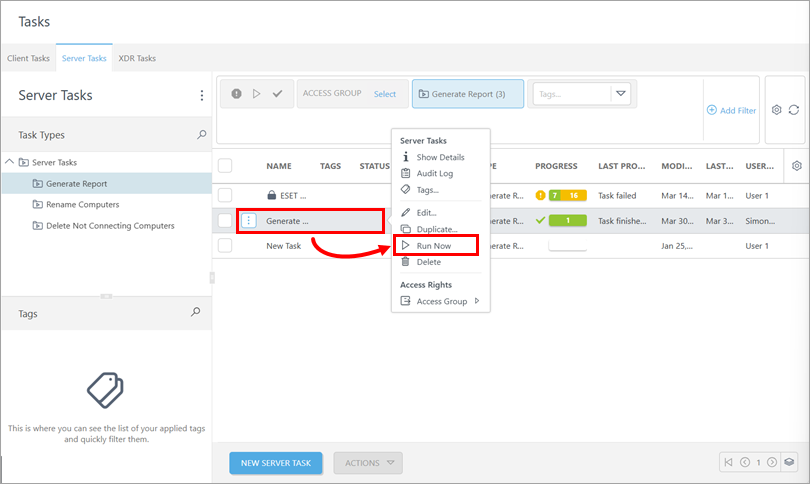This screenshot has height=484, width=810.
Task: Search task types with magnifier icon
Action: (x=201, y=135)
